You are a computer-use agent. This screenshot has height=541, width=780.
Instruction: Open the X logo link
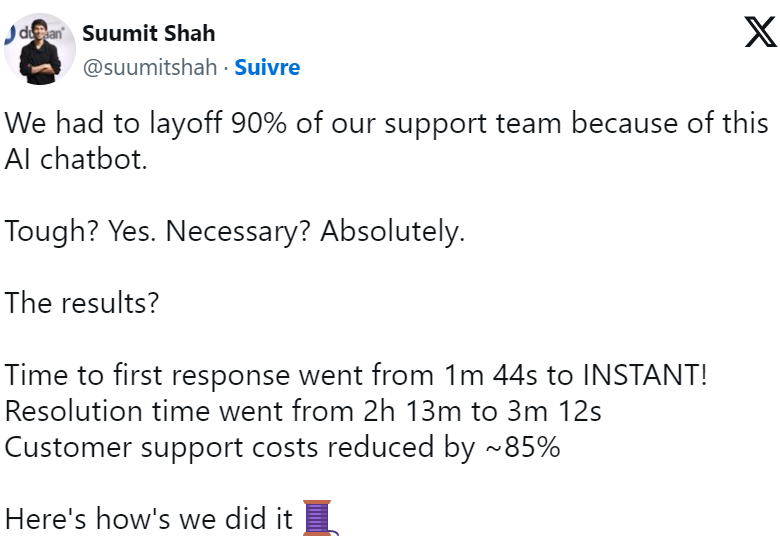tap(761, 32)
